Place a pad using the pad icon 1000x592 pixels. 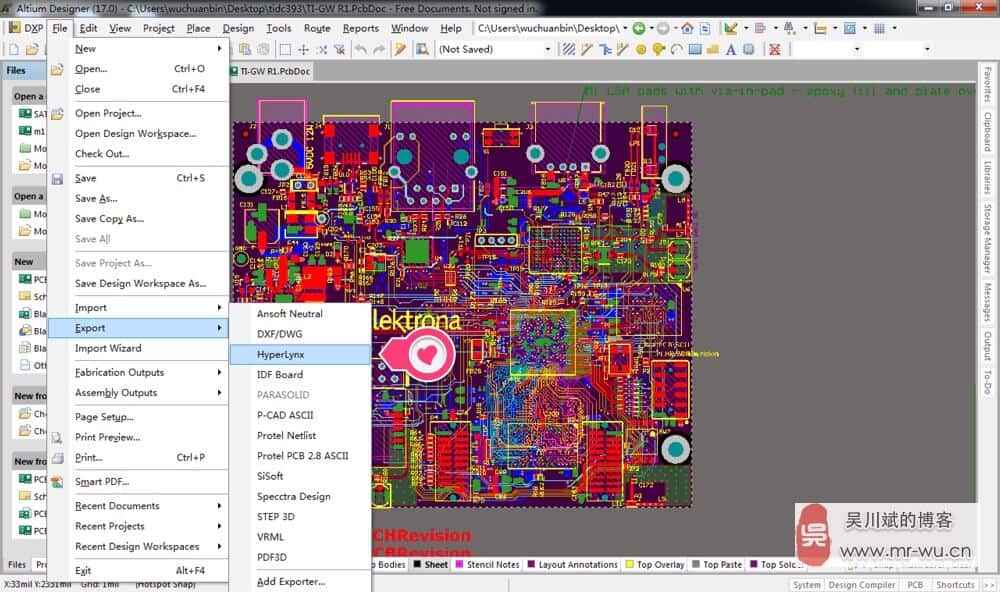(x=641, y=49)
